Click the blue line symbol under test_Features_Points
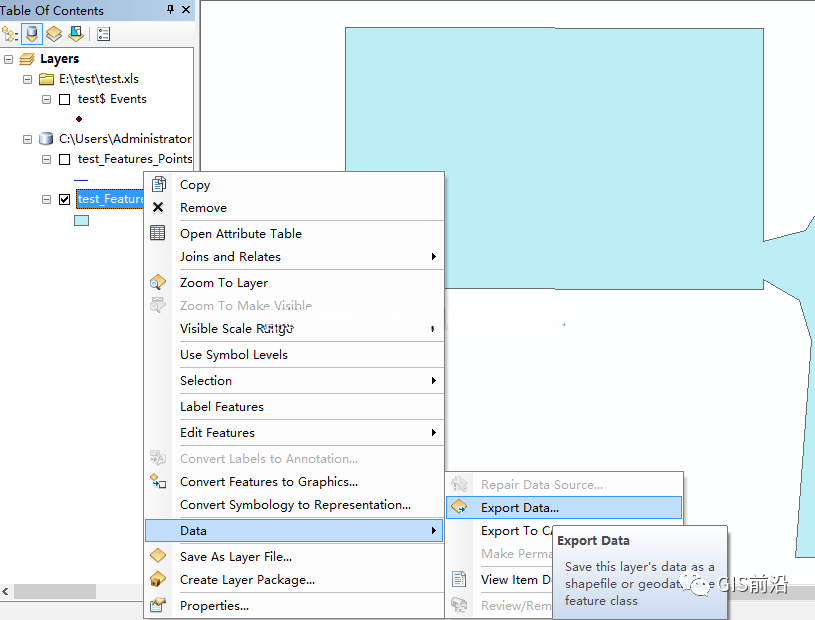Viewport: 815px width, 620px height. [x=81, y=180]
